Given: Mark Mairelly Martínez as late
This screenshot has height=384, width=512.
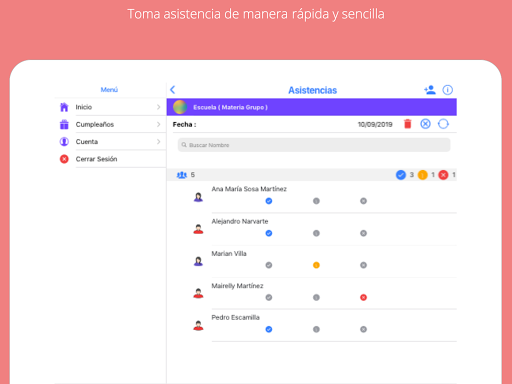Looking at the screenshot, I should 316,297.
